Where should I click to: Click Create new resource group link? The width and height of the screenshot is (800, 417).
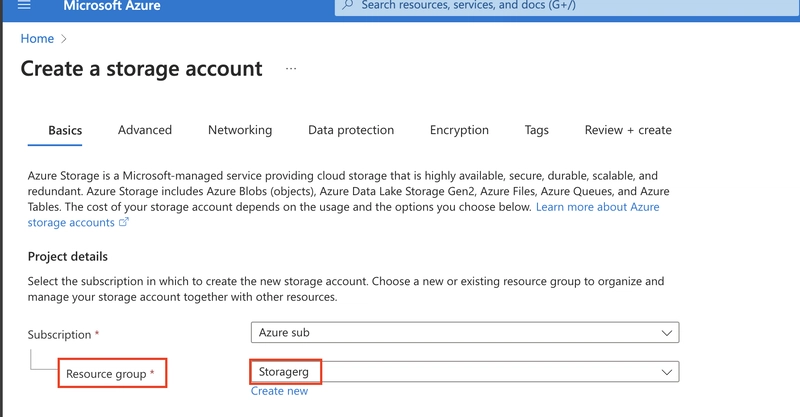[x=279, y=391]
